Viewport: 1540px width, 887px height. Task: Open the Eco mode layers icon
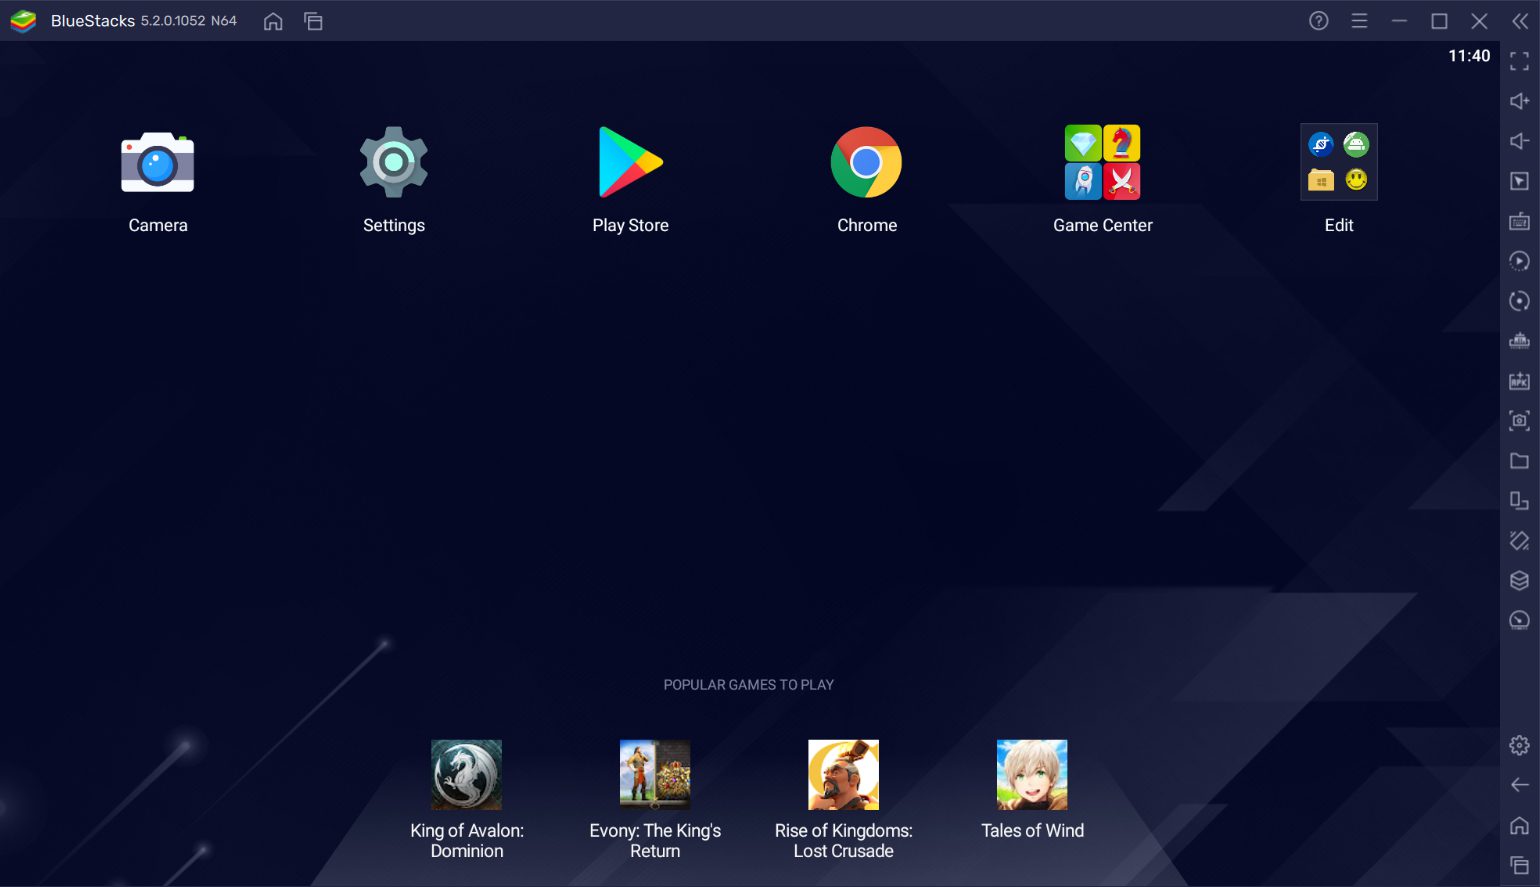(x=1519, y=581)
